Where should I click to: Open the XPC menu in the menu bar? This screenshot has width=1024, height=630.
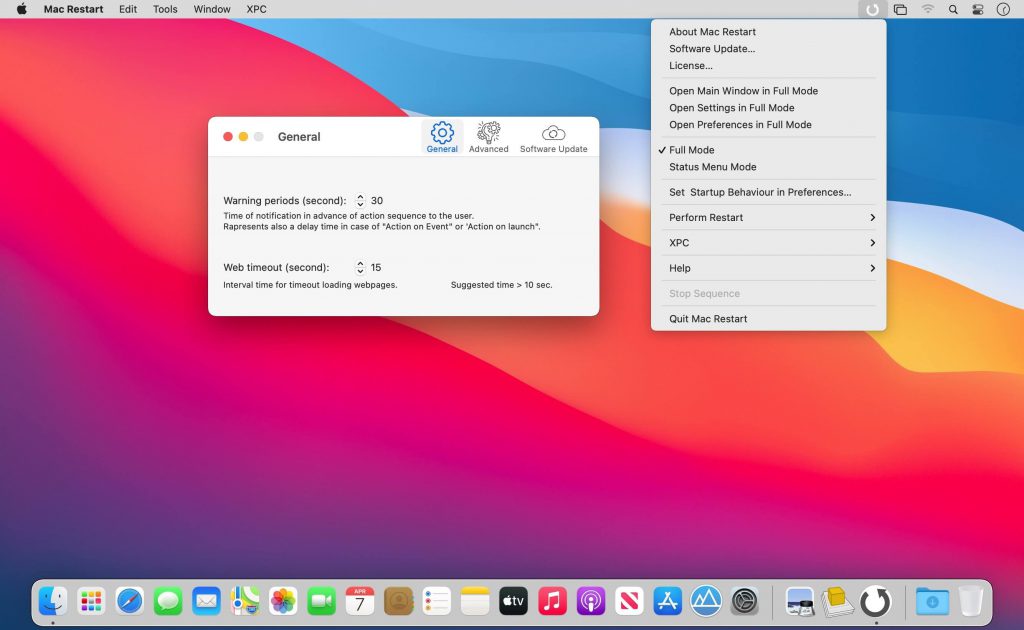(256, 9)
